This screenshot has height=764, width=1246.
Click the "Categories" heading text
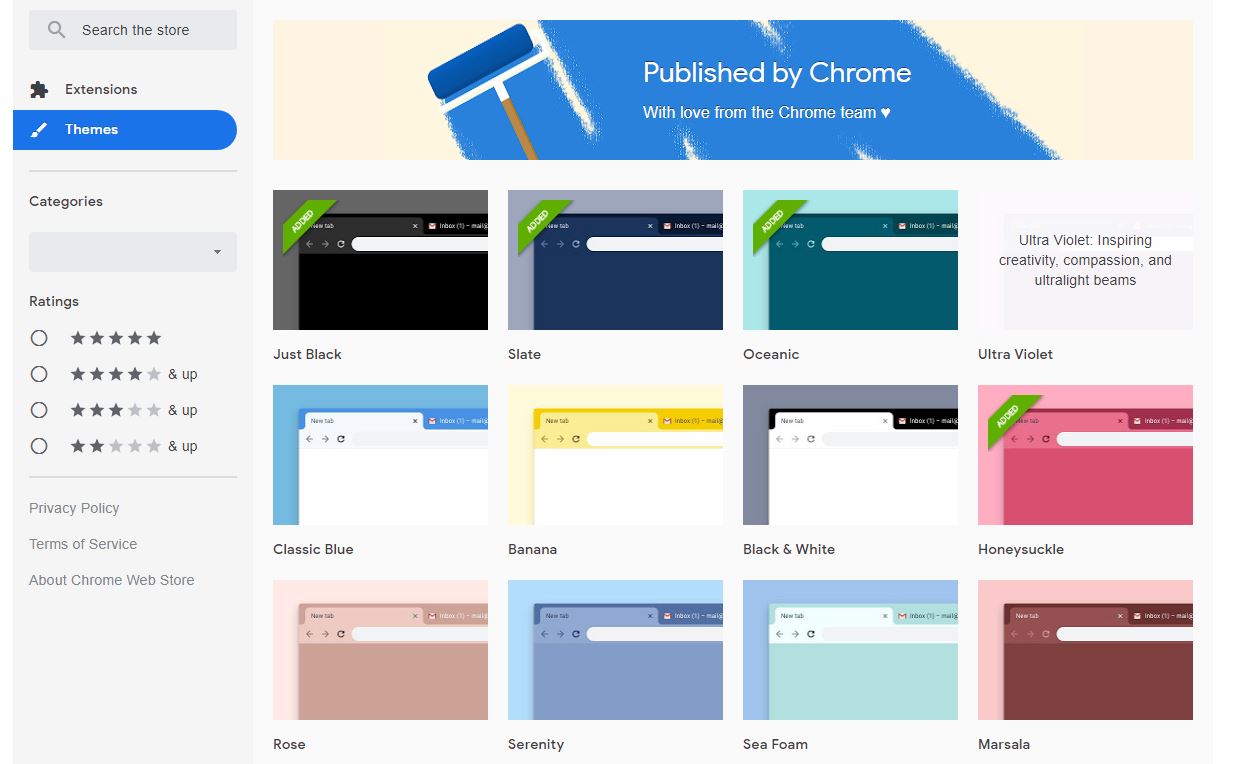click(x=66, y=201)
